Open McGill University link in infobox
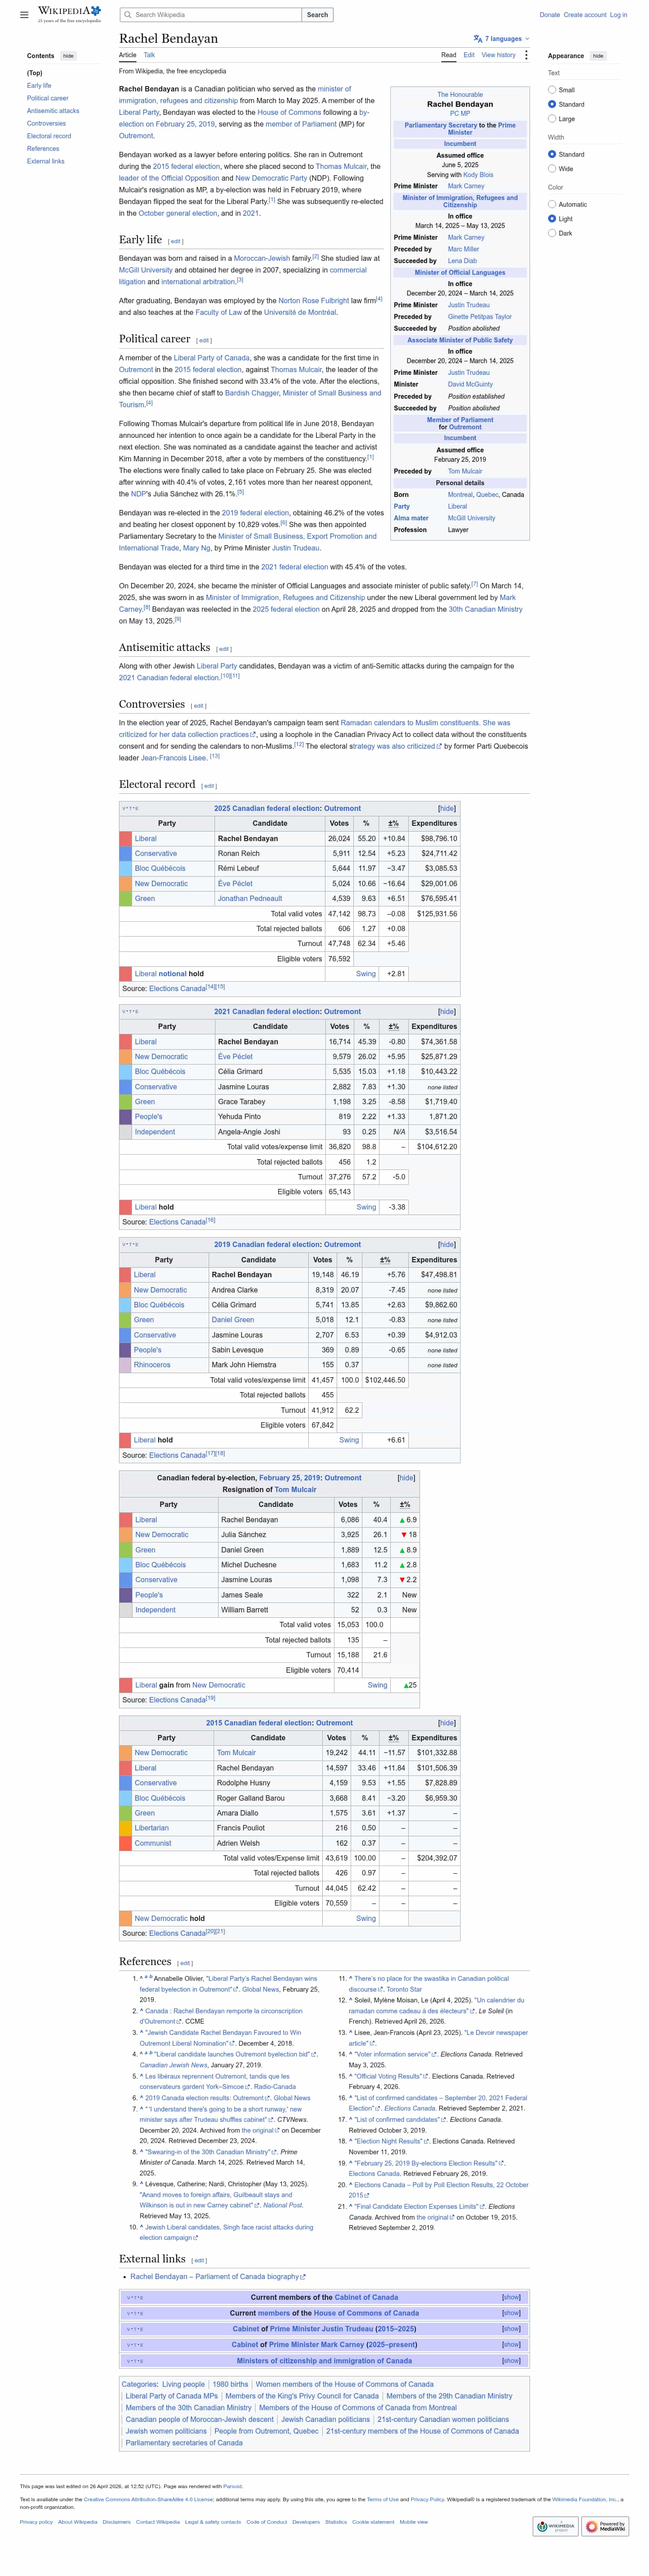 [471, 518]
